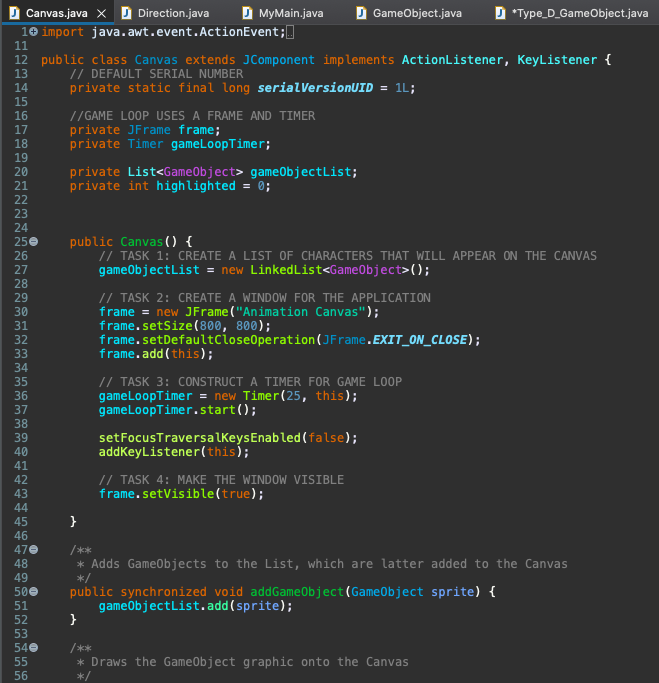Collapse the Javadoc comment at line 54
The width and height of the screenshot is (659, 683).
tap(34, 648)
